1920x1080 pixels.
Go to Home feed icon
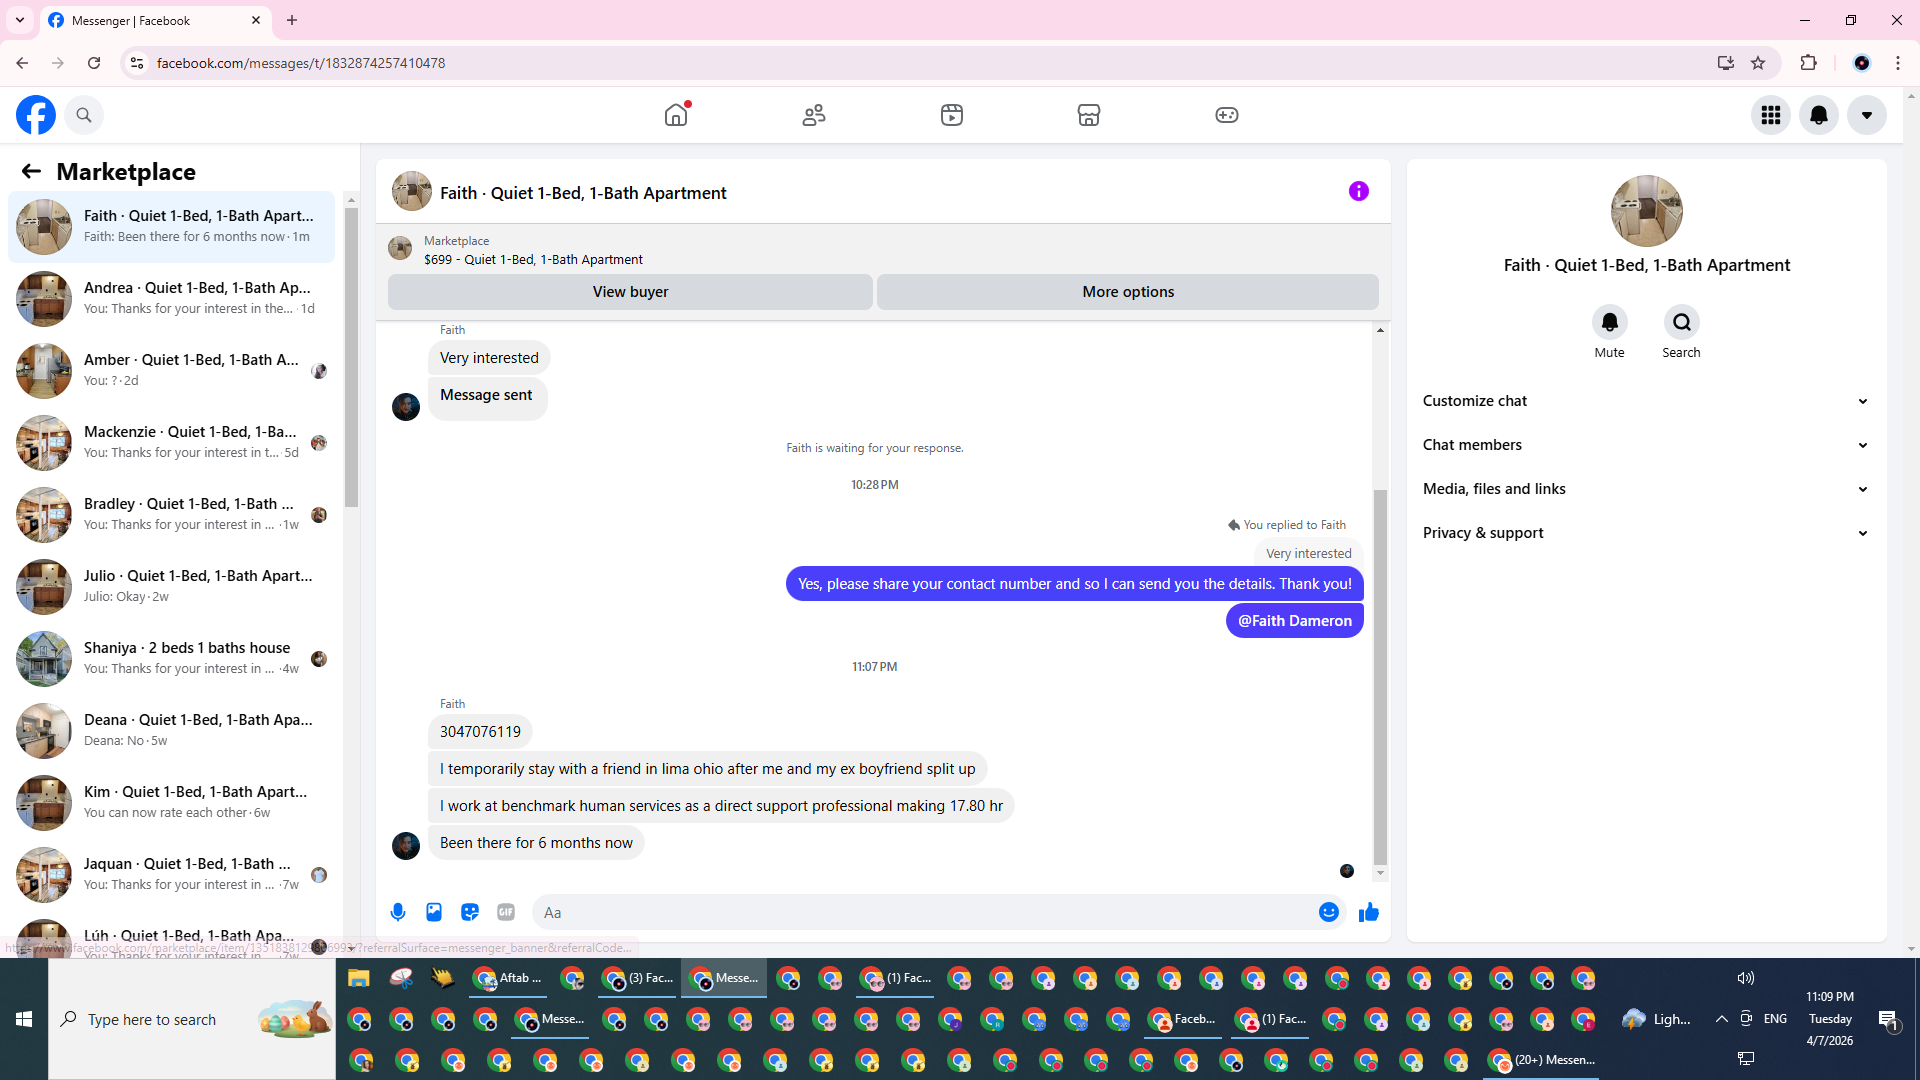[677, 115]
